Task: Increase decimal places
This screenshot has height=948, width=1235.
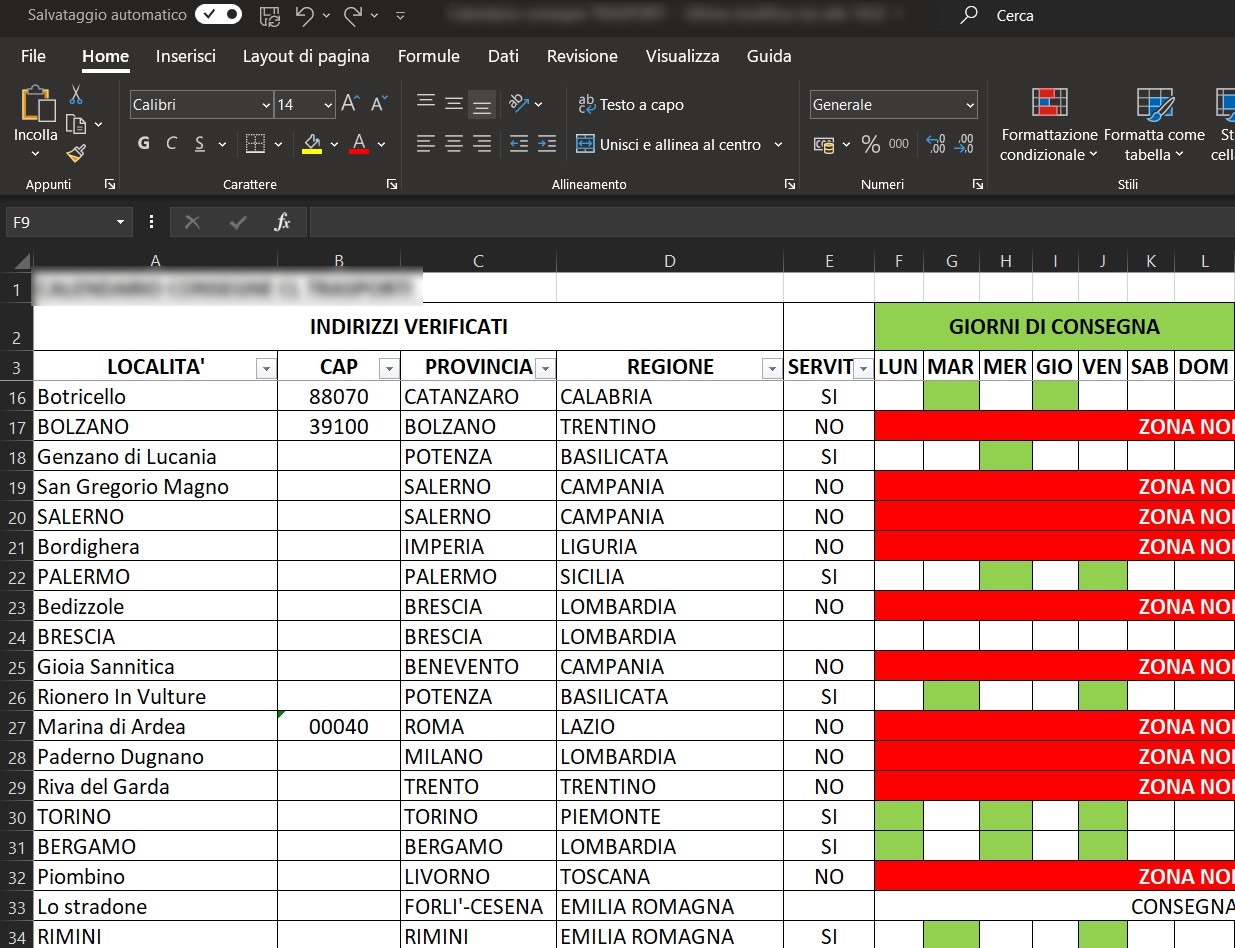Action: [x=936, y=145]
